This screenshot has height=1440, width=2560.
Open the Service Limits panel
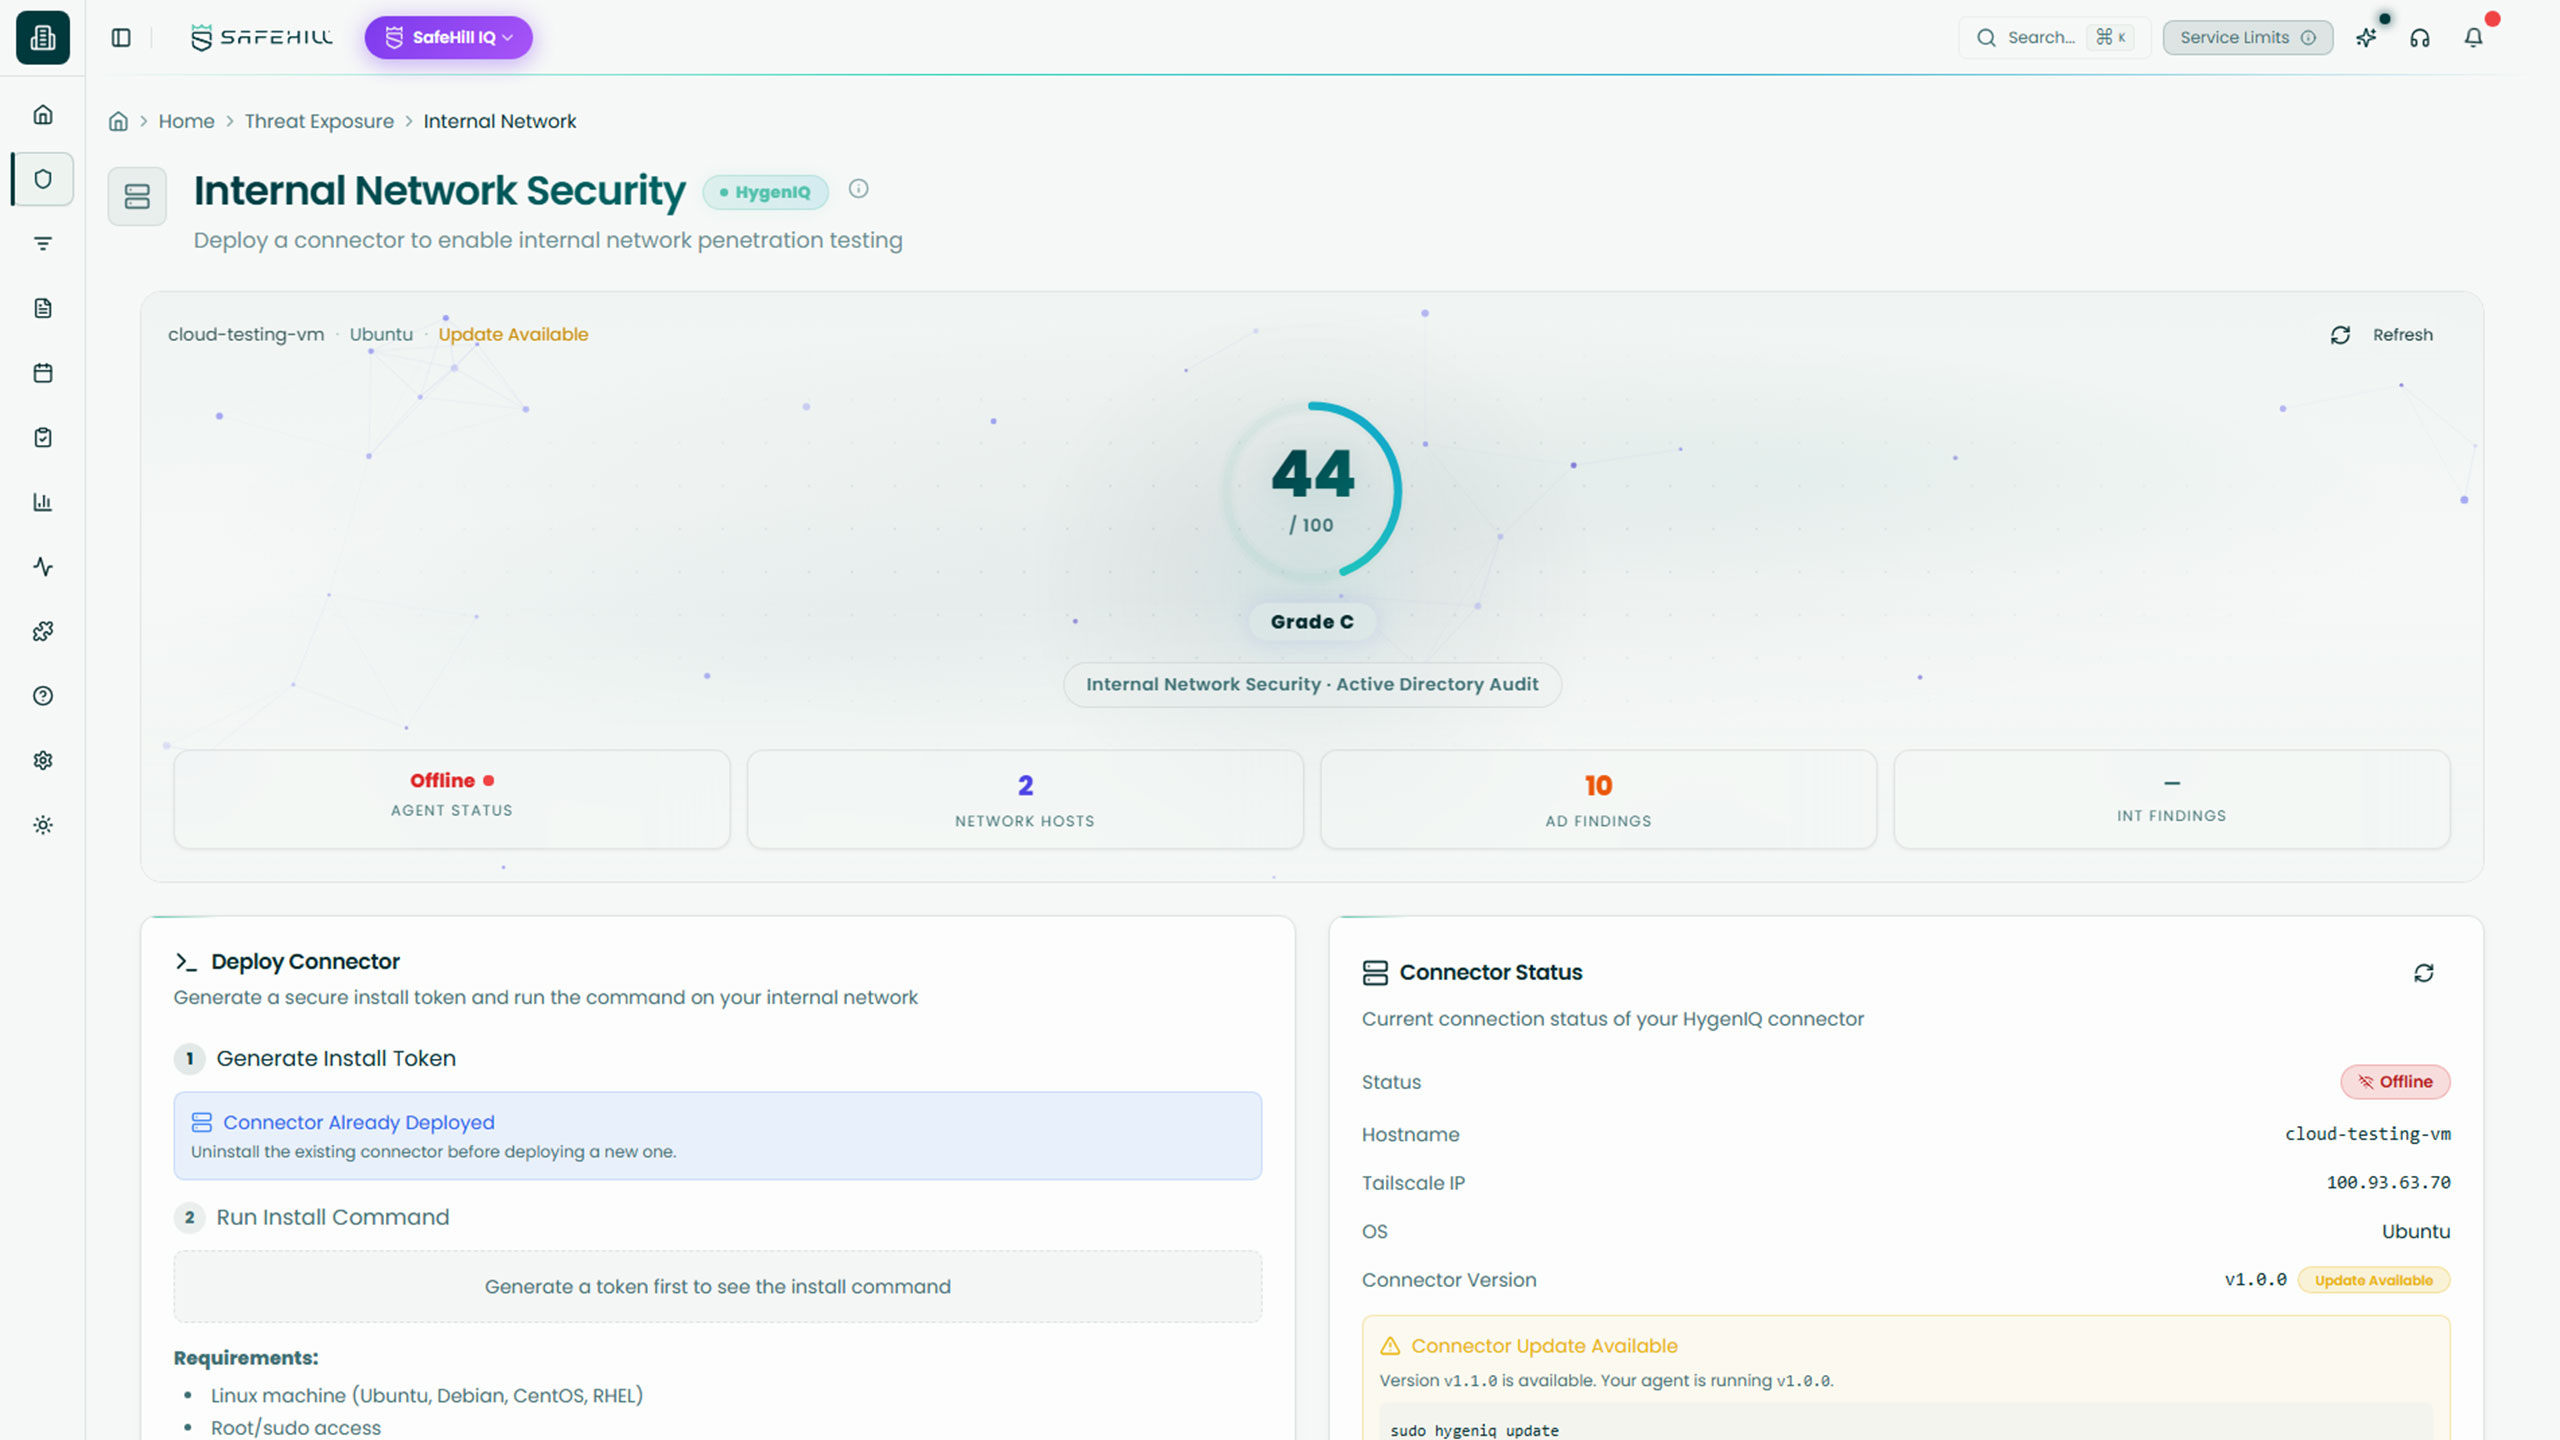pyautogui.click(x=2247, y=37)
